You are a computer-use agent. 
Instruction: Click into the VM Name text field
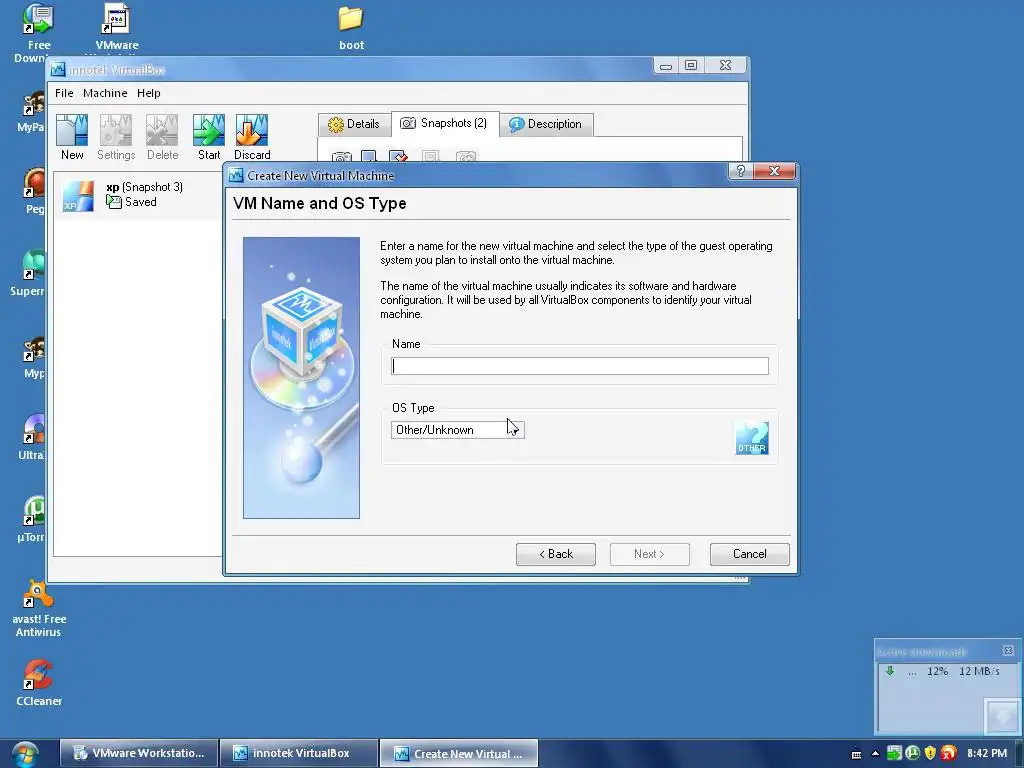[580, 366]
